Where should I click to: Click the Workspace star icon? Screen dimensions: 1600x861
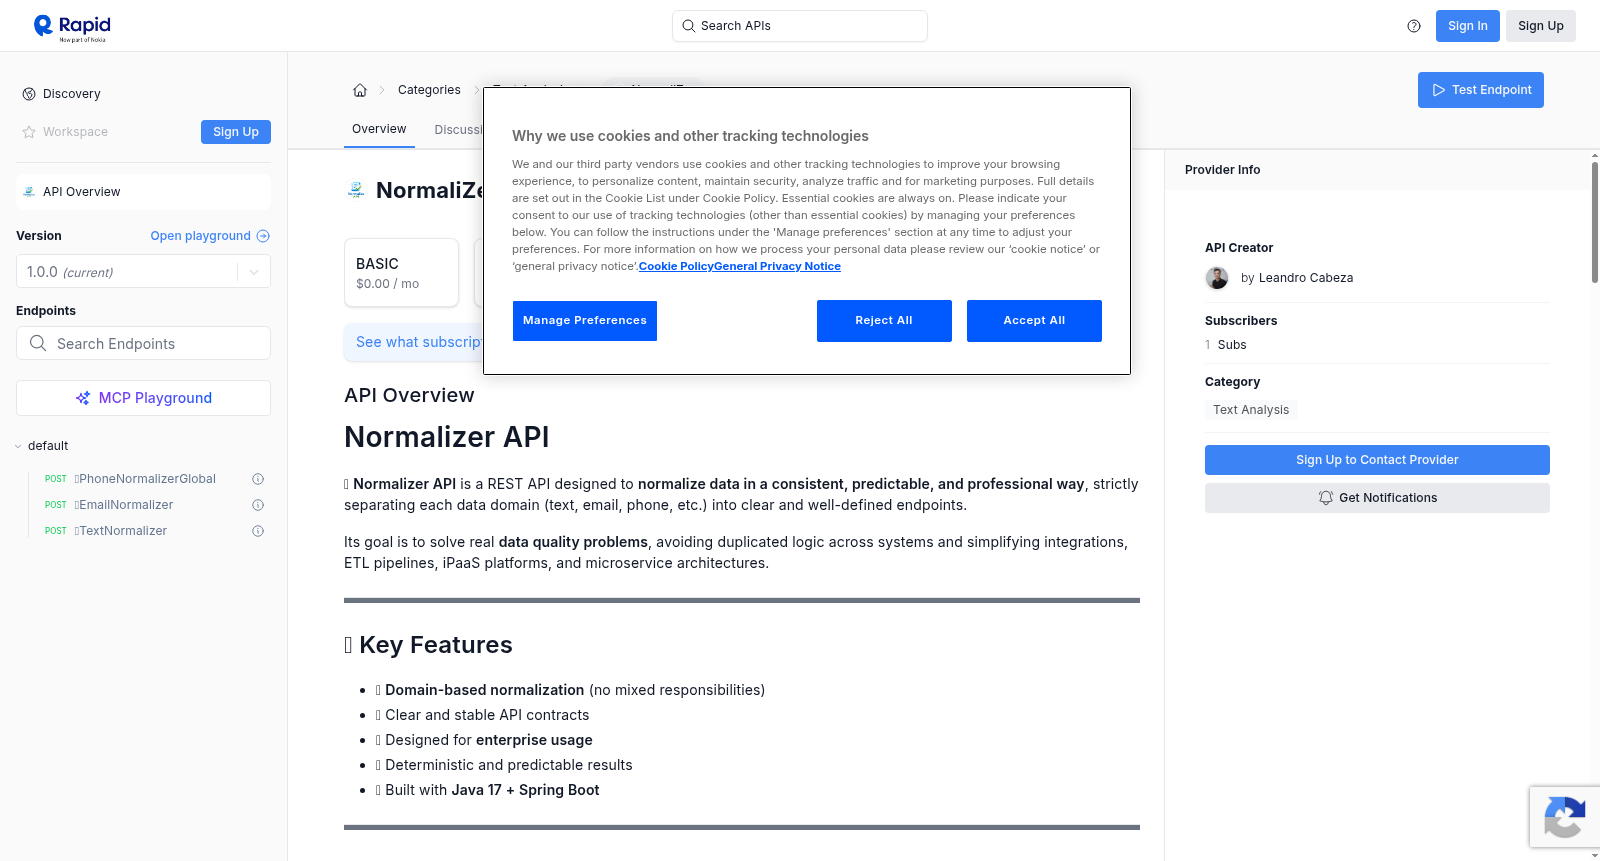point(29,132)
